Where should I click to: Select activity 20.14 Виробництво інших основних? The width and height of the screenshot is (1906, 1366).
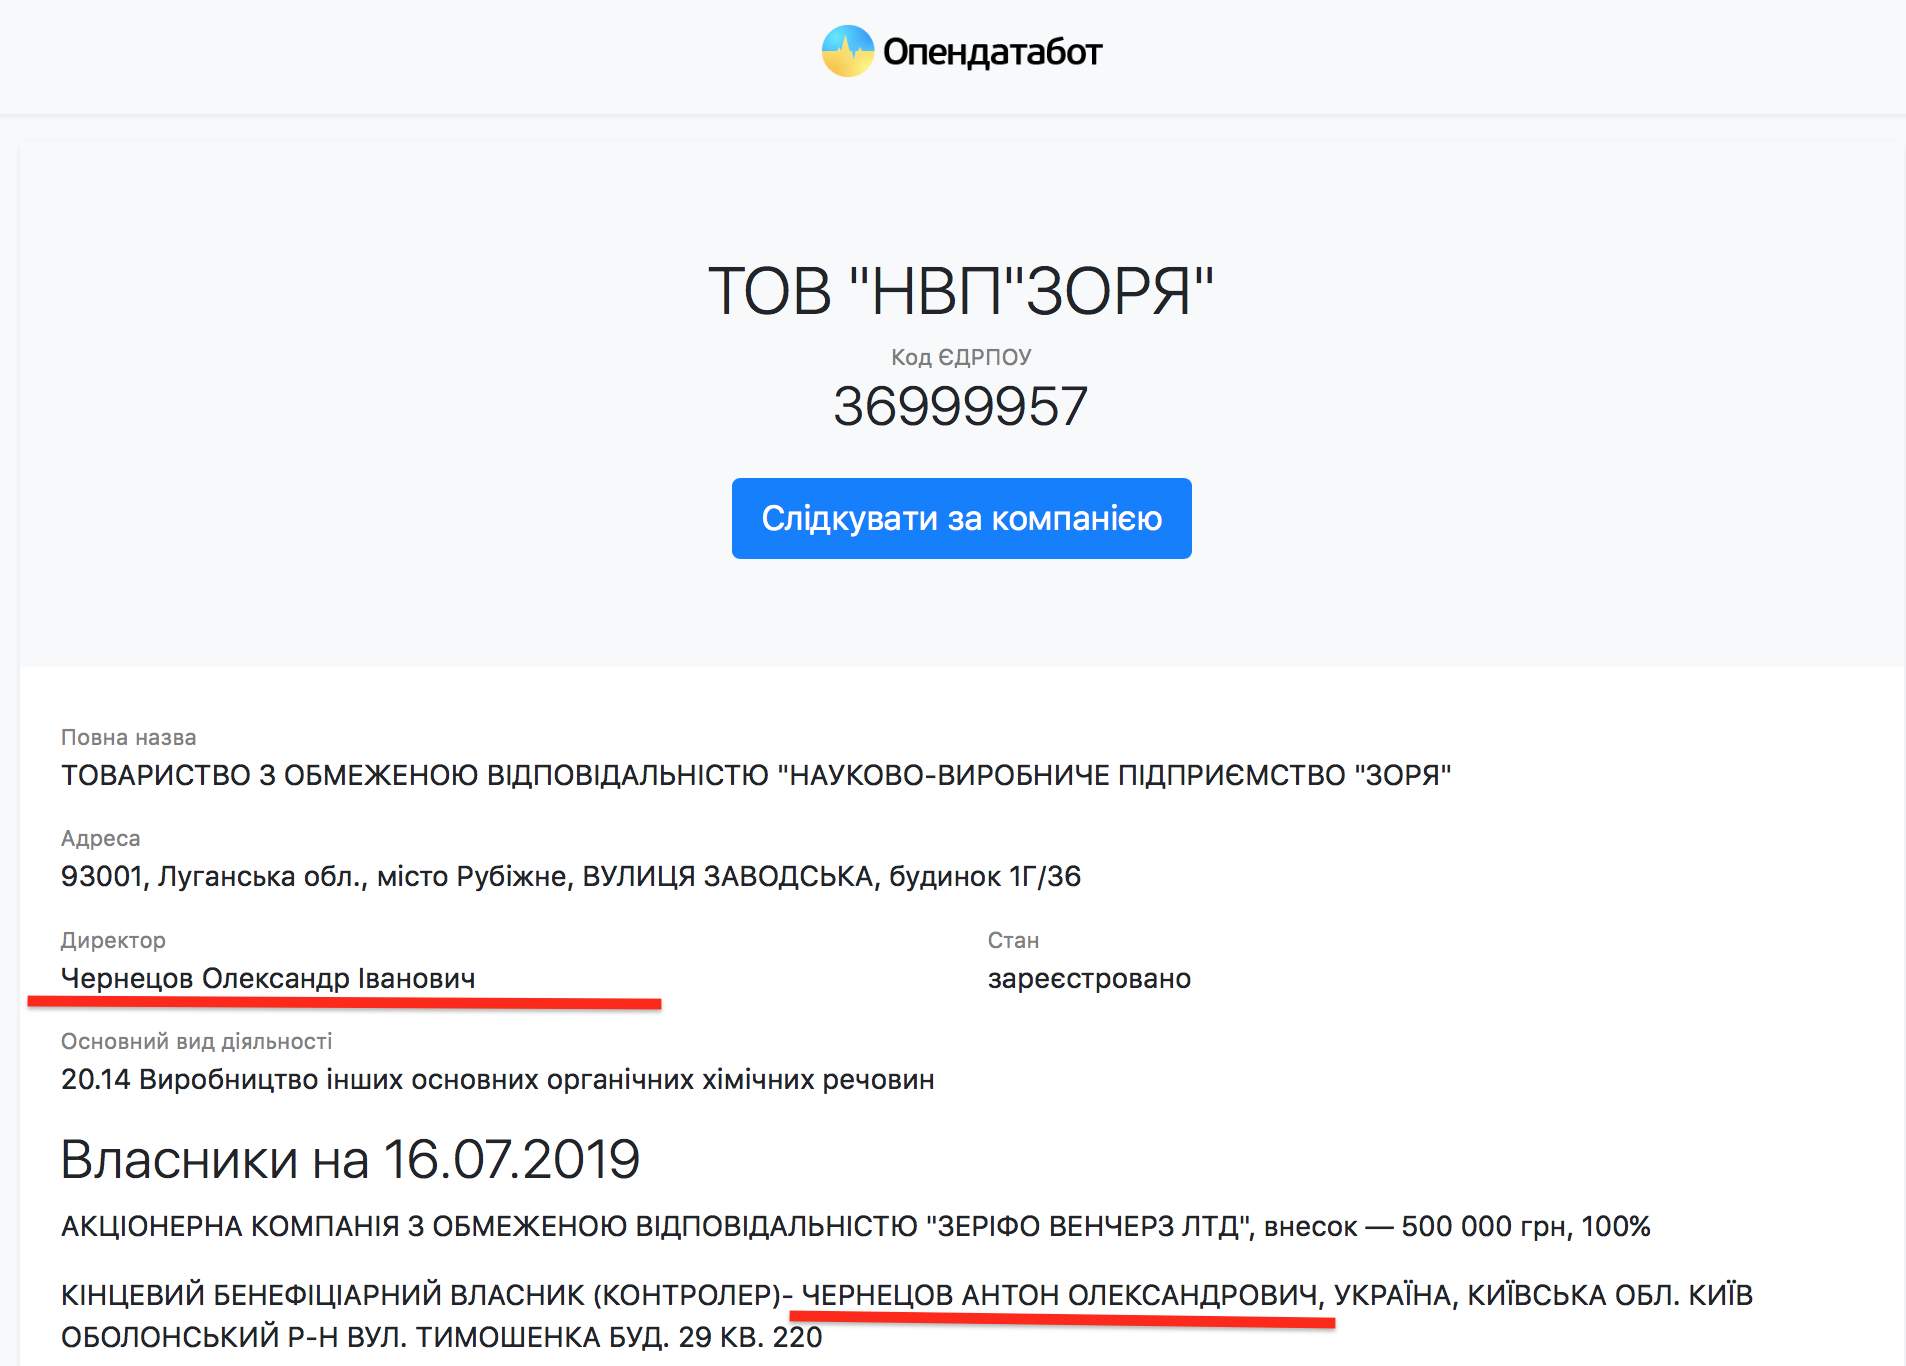point(498,1079)
